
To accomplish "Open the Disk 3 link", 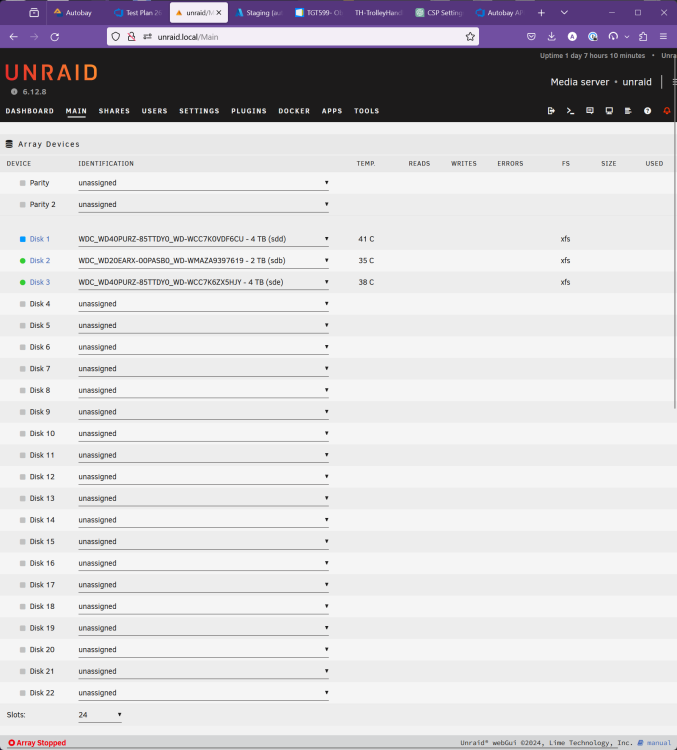I will coord(40,282).
